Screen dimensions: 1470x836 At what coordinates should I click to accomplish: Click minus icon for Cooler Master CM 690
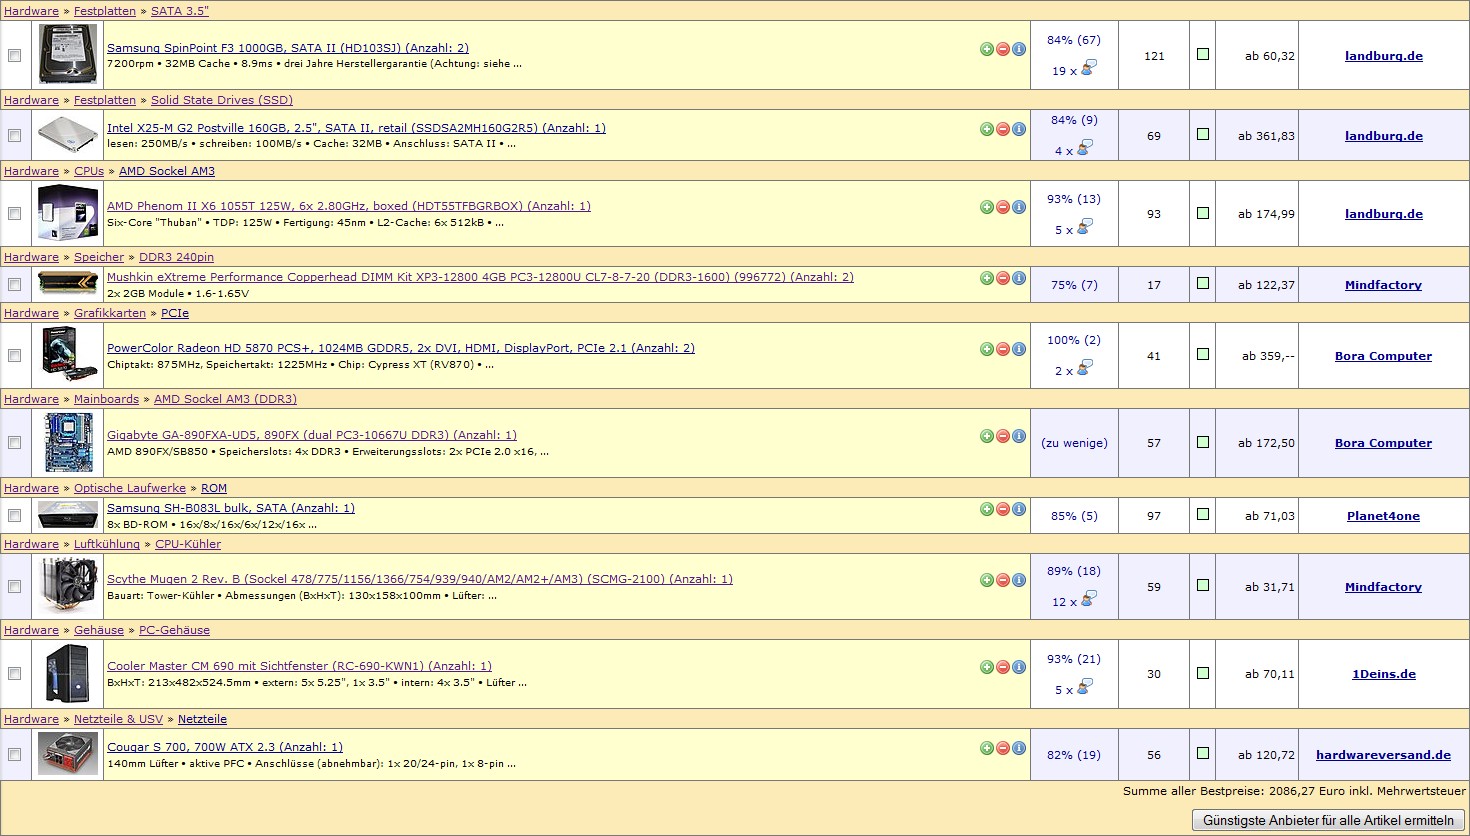pos(1003,667)
